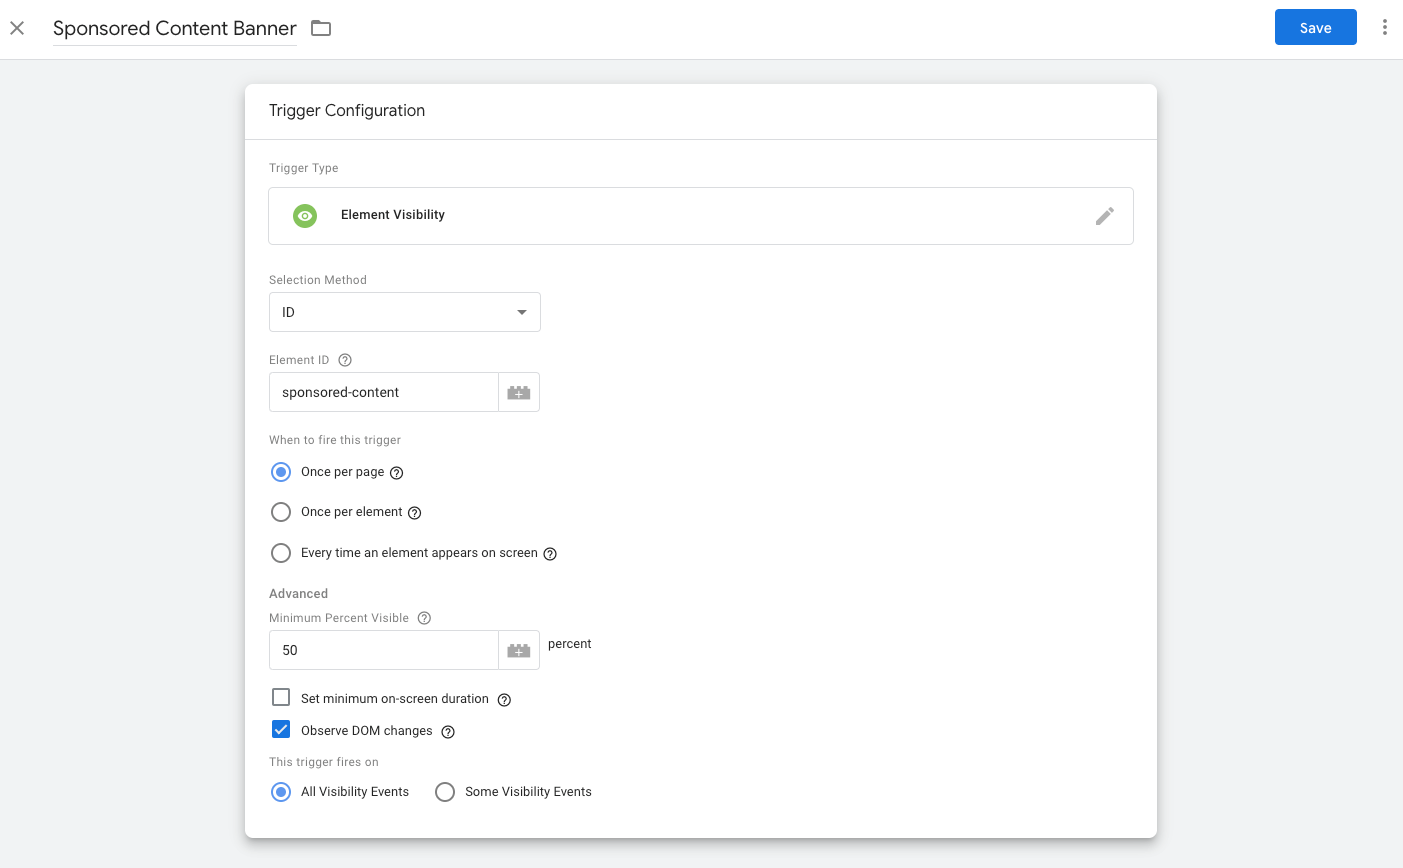Open the three-dot more options menu
Image resolution: width=1403 pixels, height=868 pixels.
click(x=1384, y=28)
